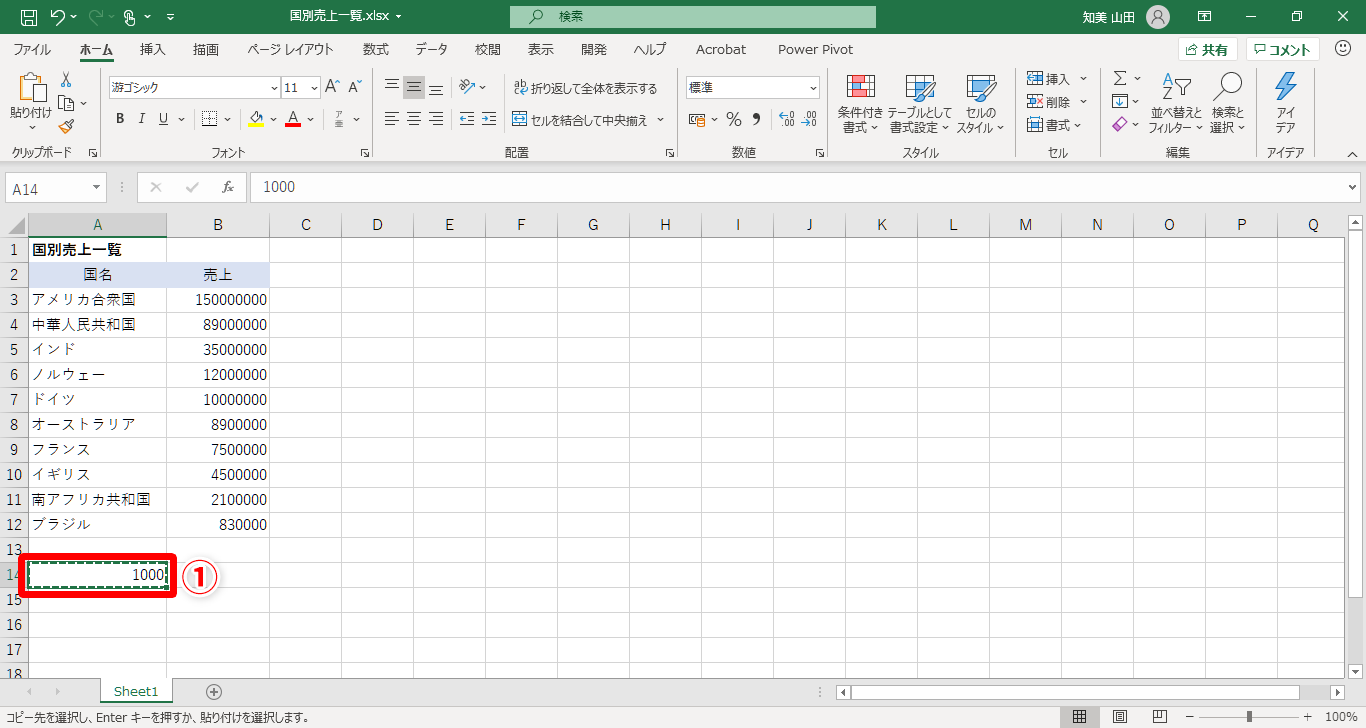Switch to the Data tab
This screenshot has height=728, width=1366.
coord(432,49)
